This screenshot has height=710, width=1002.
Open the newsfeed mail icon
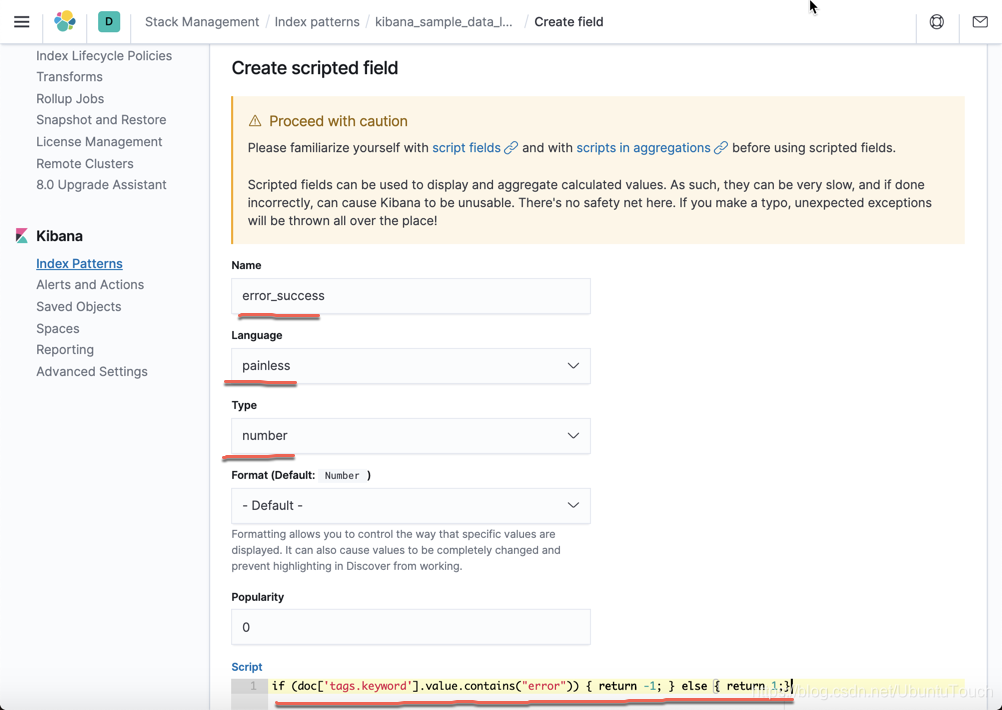(x=980, y=22)
